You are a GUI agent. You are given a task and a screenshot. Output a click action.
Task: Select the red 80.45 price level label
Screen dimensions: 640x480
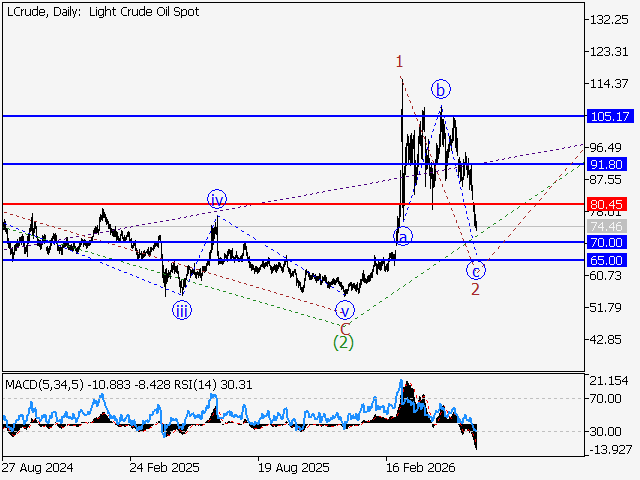click(607, 204)
